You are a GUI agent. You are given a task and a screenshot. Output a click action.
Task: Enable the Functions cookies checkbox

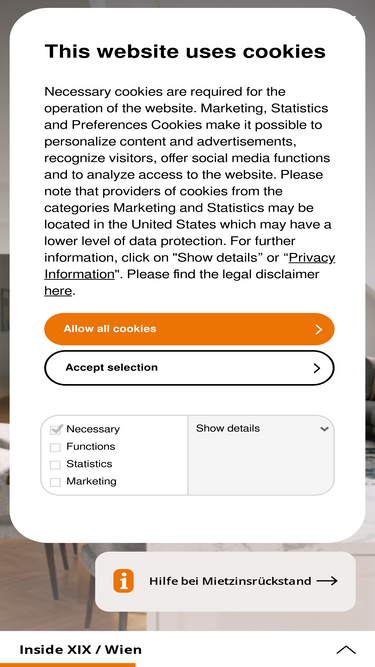tap(55, 448)
